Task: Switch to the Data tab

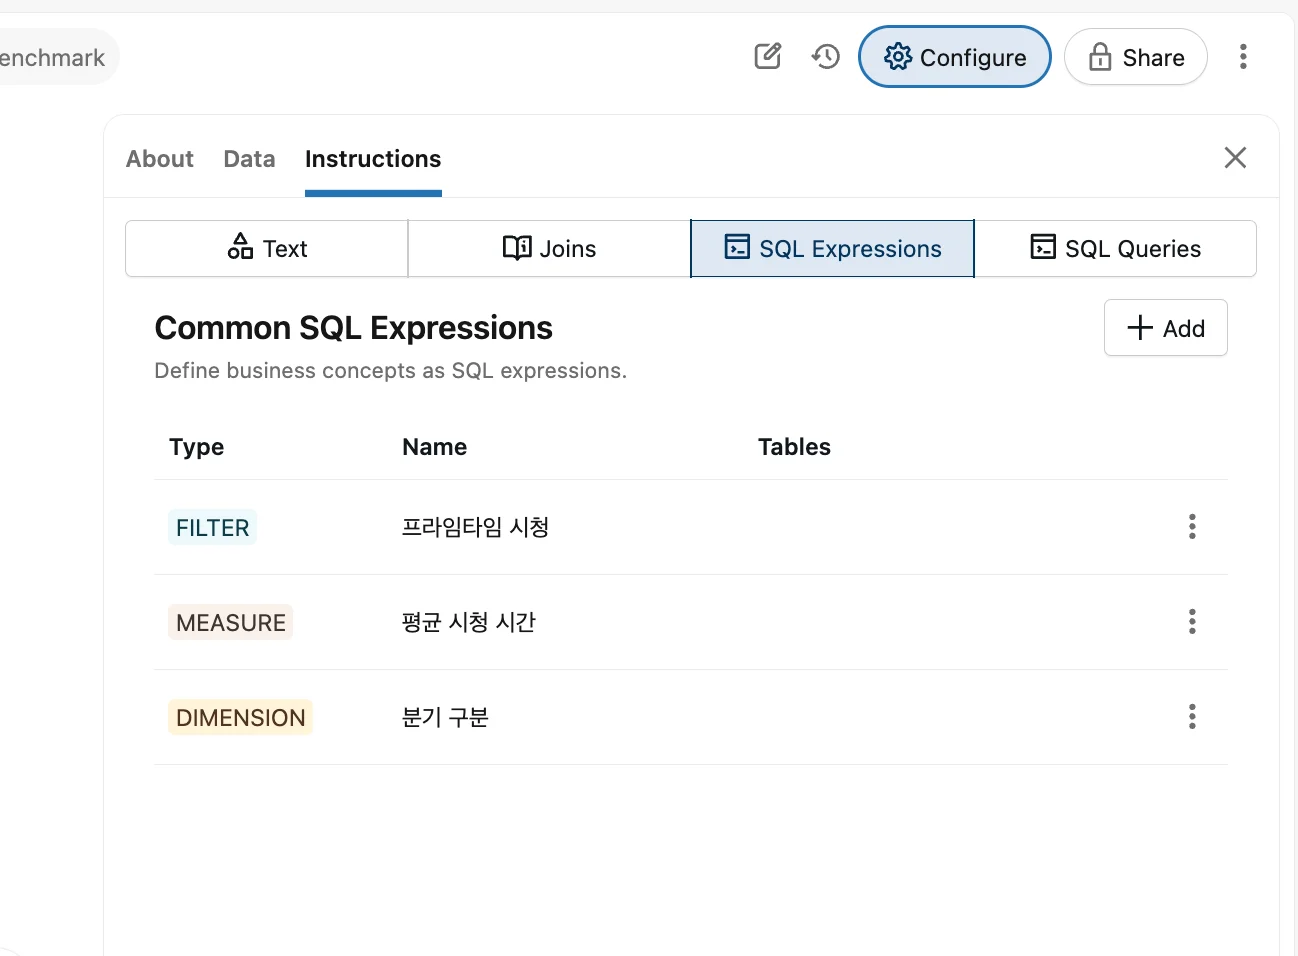Action: 249,159
